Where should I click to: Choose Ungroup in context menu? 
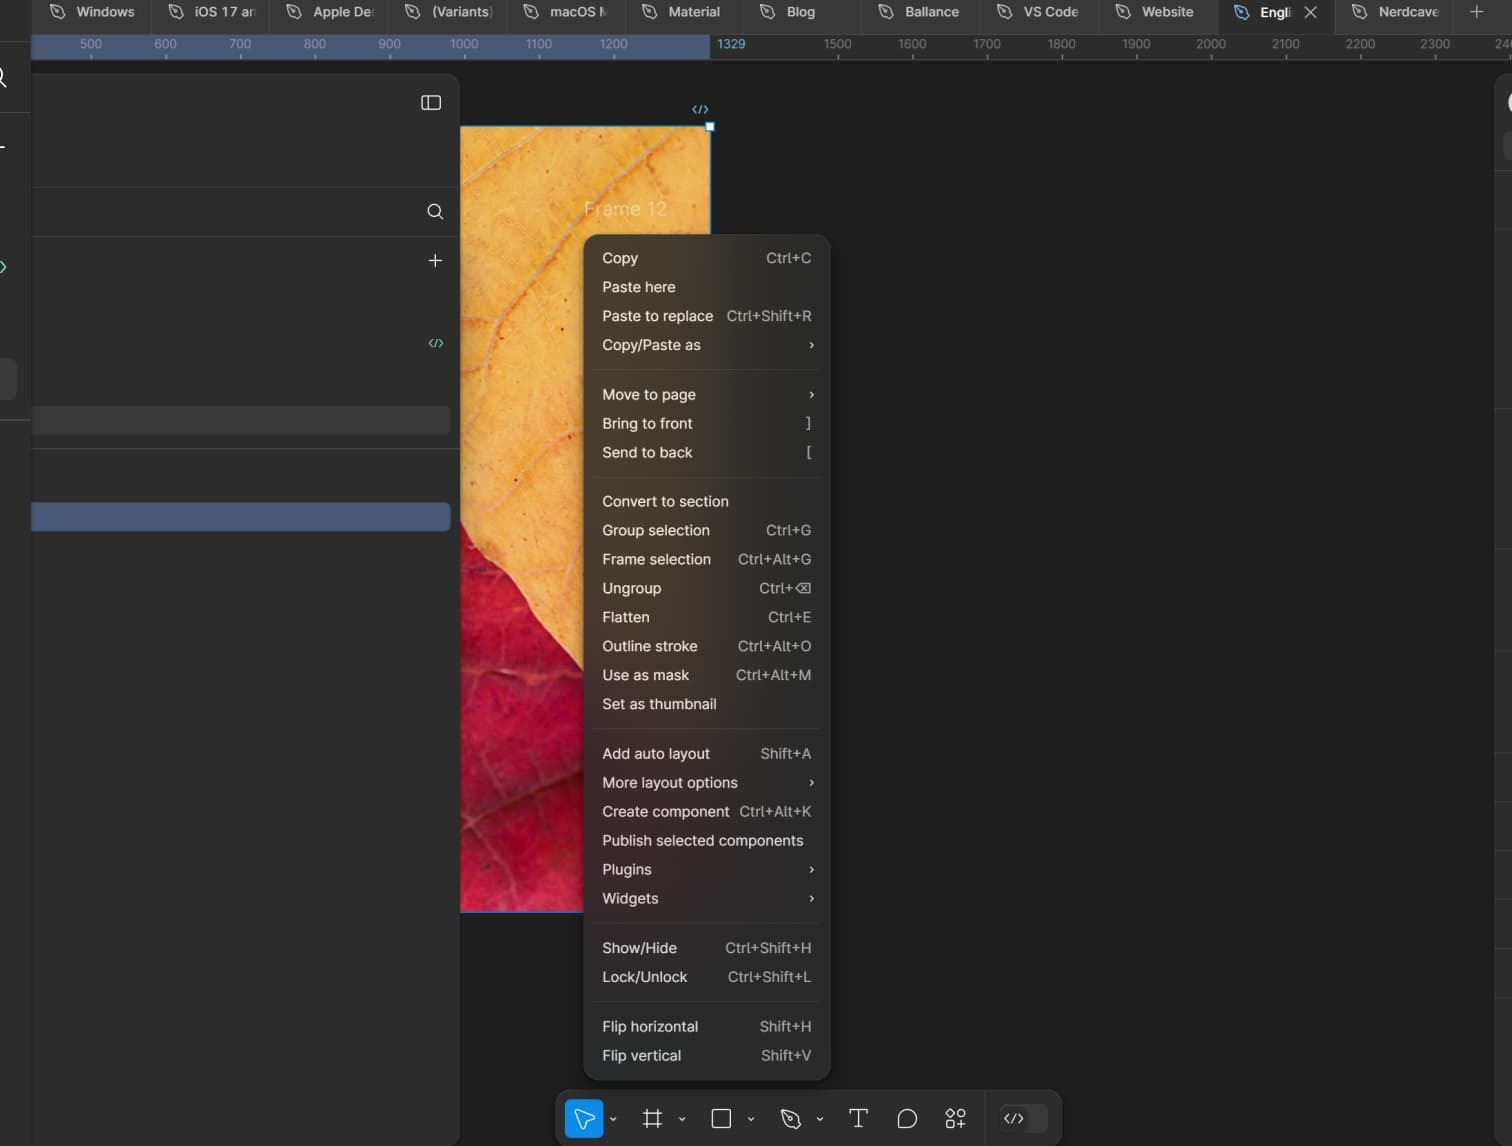click(706, 588)
